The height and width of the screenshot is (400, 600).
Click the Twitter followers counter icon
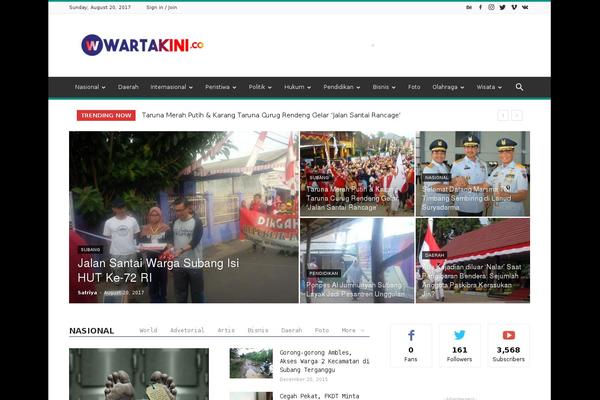[460, 335]
